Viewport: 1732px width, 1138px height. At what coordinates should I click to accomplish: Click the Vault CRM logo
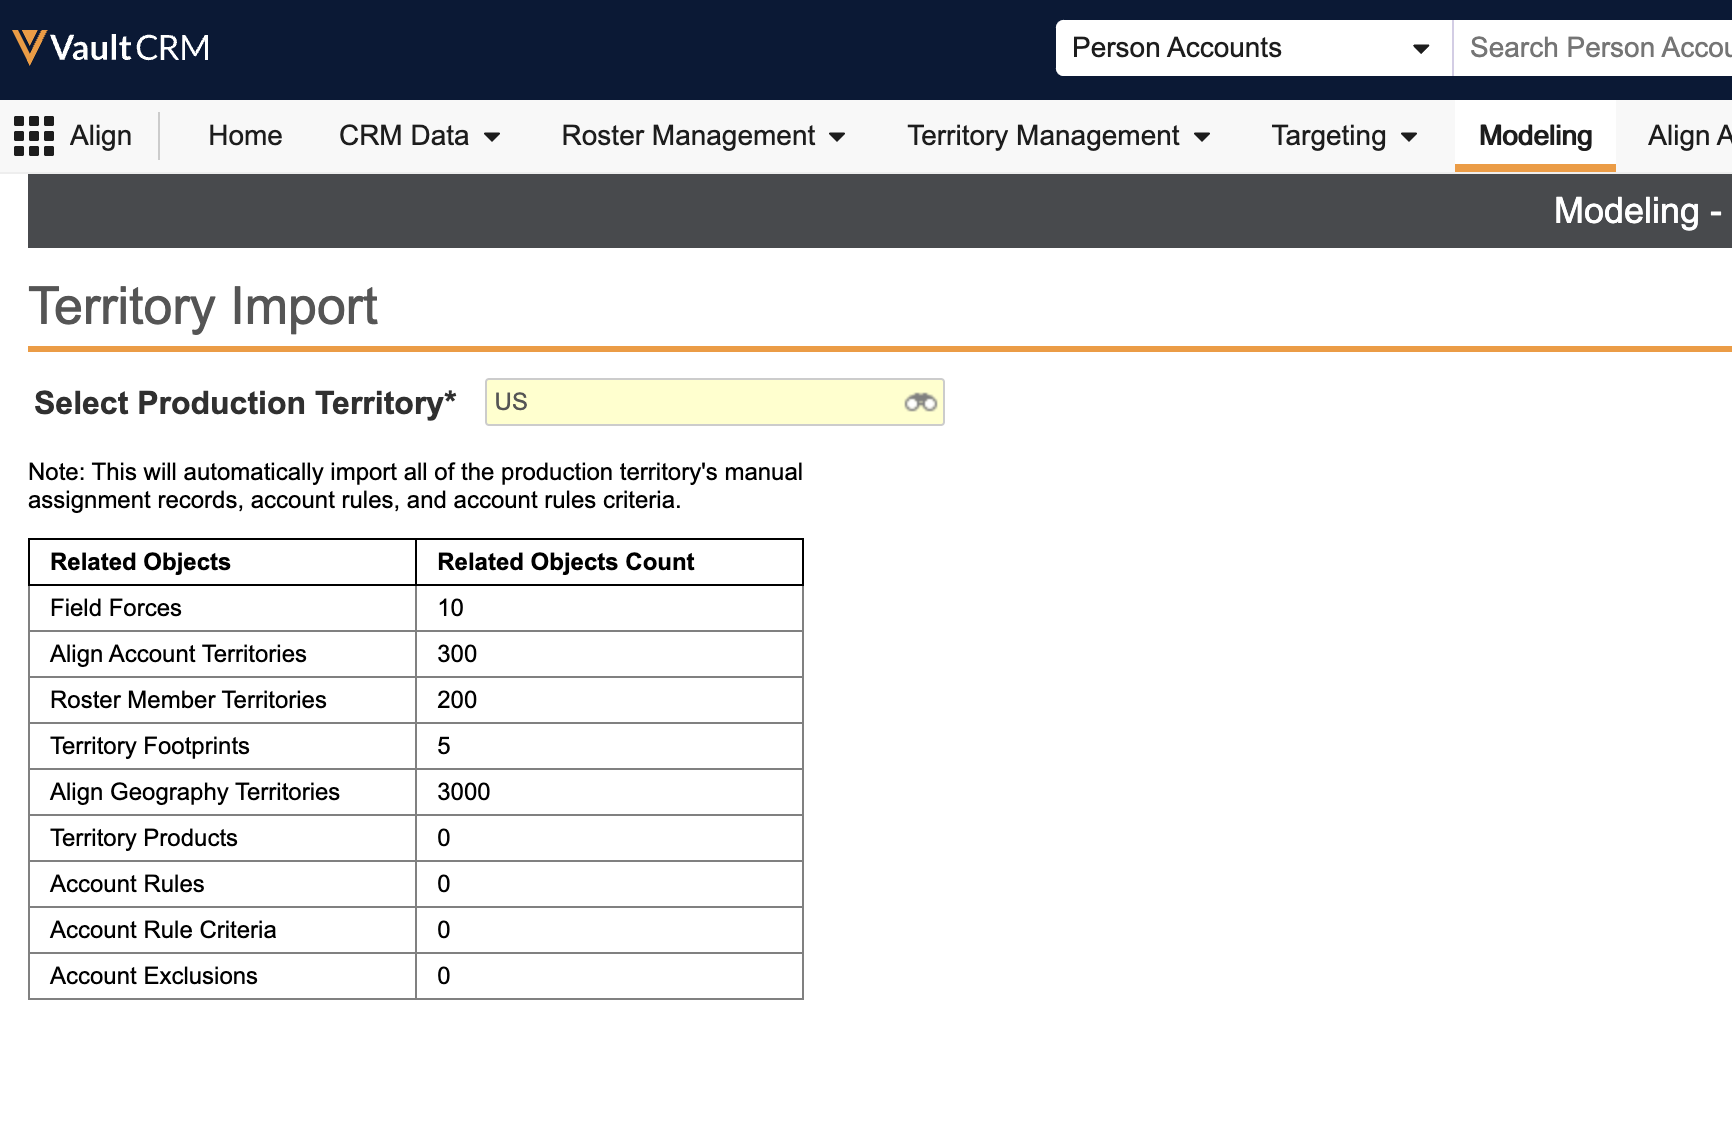click(x=111, y=47)
